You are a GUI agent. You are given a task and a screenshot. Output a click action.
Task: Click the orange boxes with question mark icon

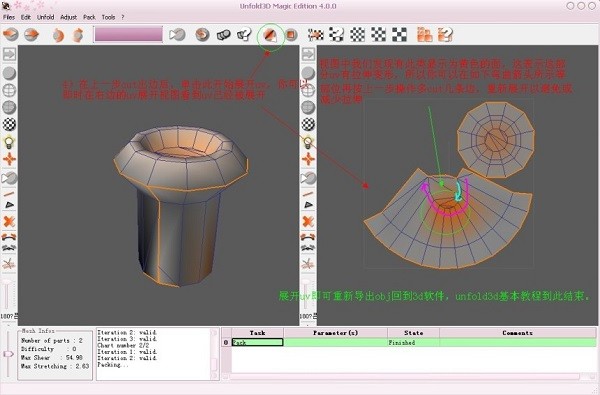click(x=445, y=35)
